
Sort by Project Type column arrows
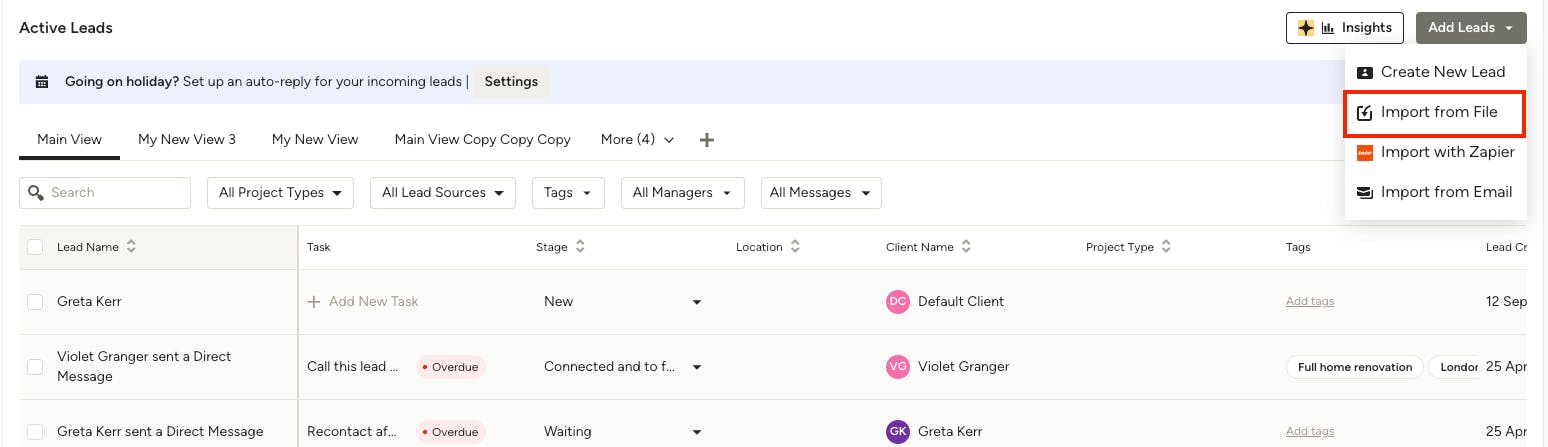click(x=1166, y=247)
